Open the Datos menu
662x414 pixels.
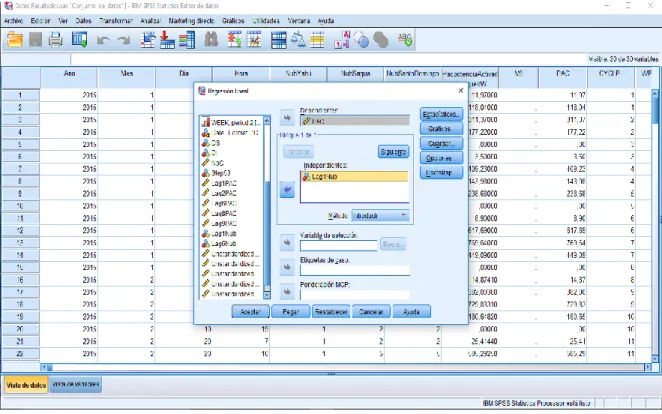(84, 21)
